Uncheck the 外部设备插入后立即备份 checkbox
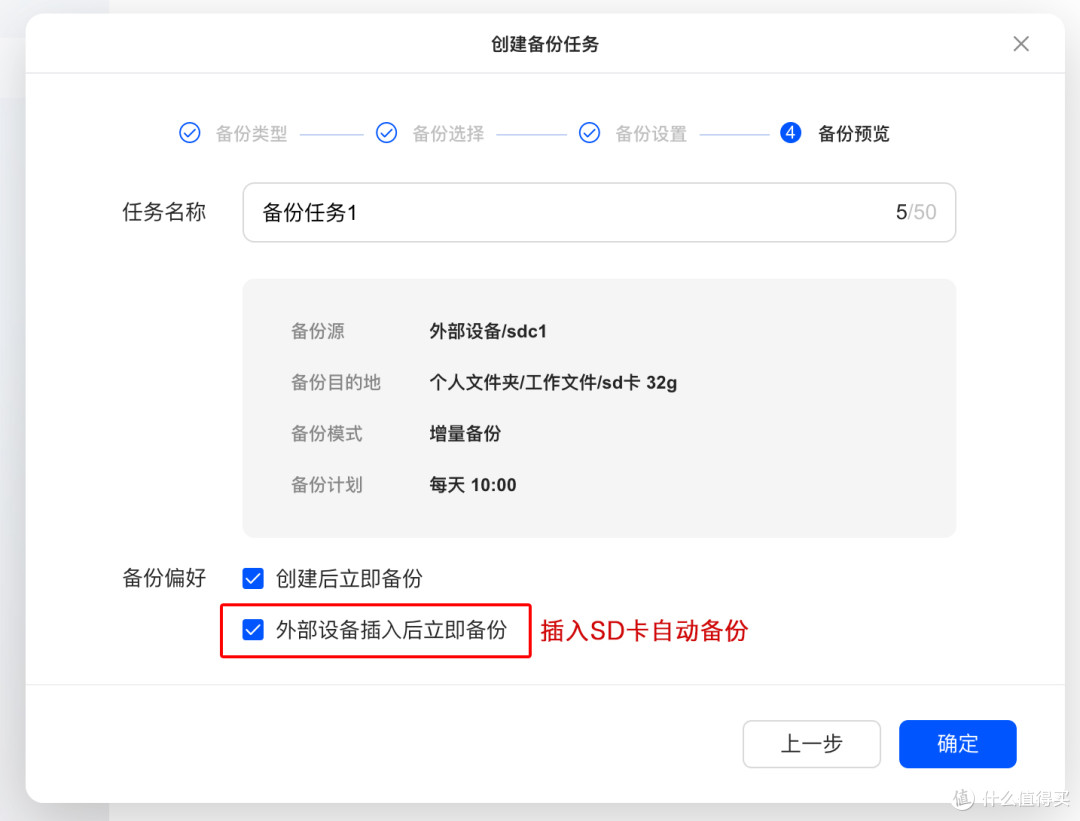The width and height of the screenshot is (1080, 821). point(253,630)
